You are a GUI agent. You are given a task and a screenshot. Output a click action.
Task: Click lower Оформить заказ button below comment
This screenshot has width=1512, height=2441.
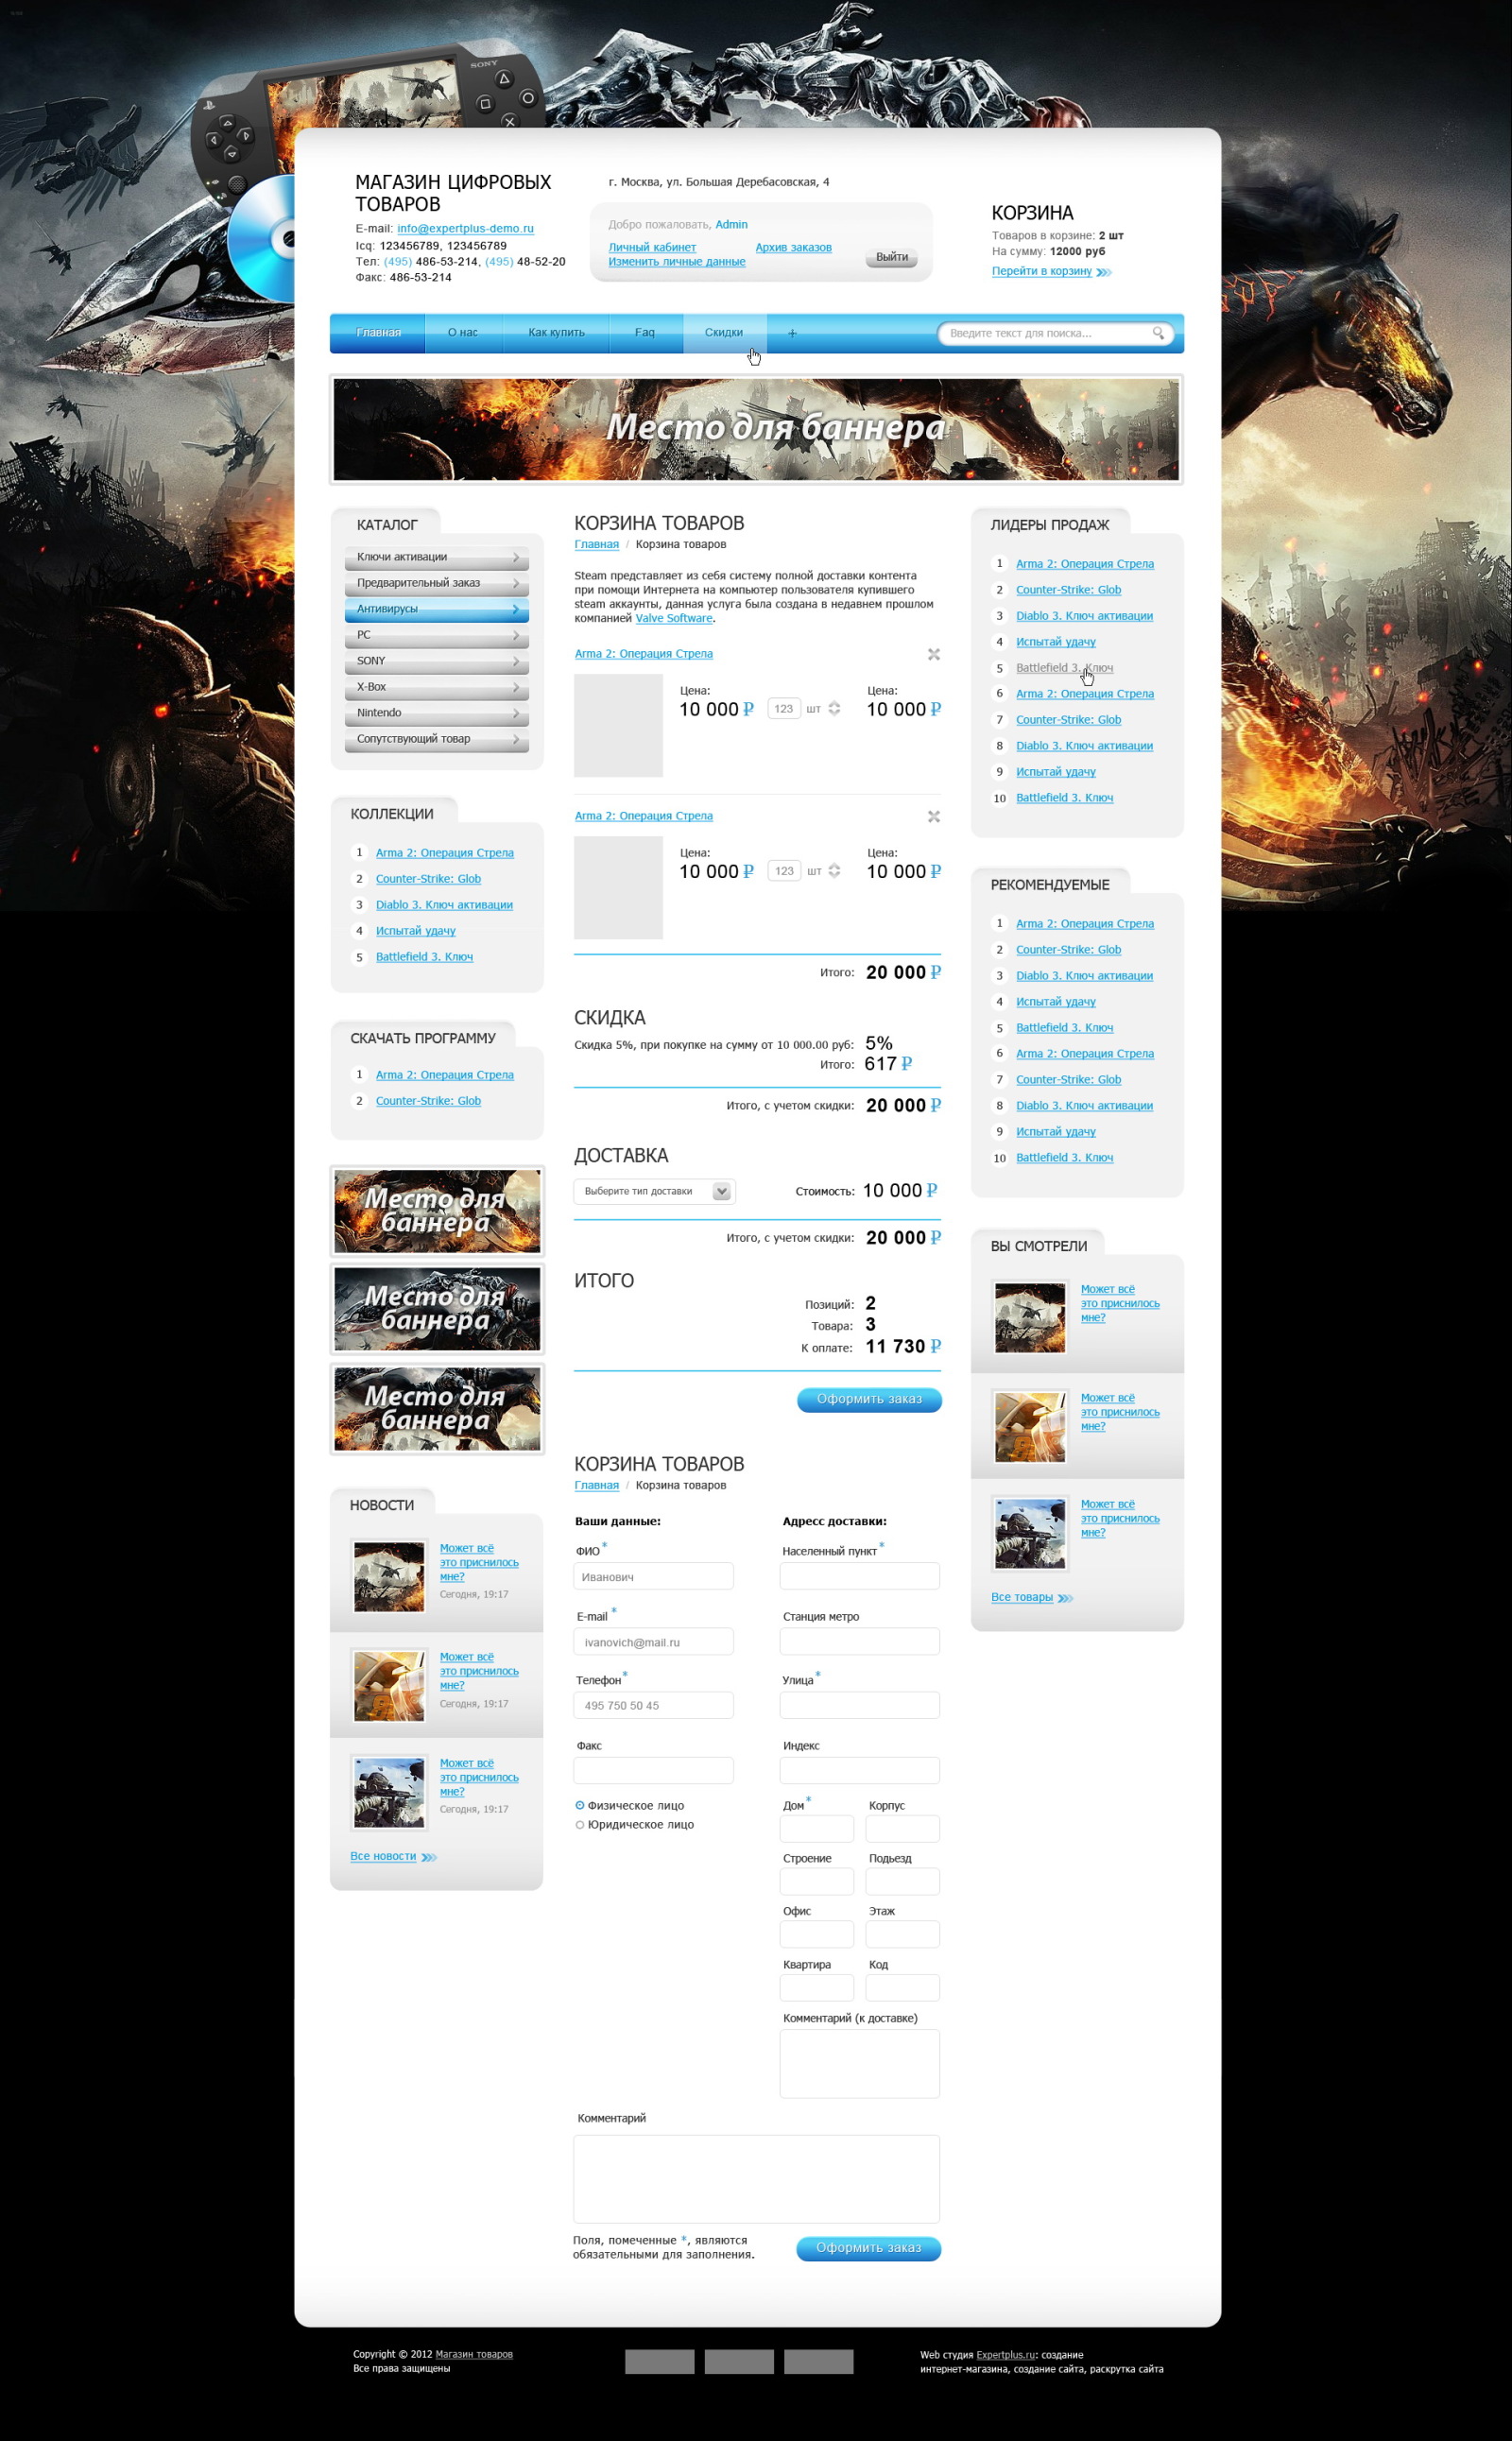click(x=868, y=2248)
